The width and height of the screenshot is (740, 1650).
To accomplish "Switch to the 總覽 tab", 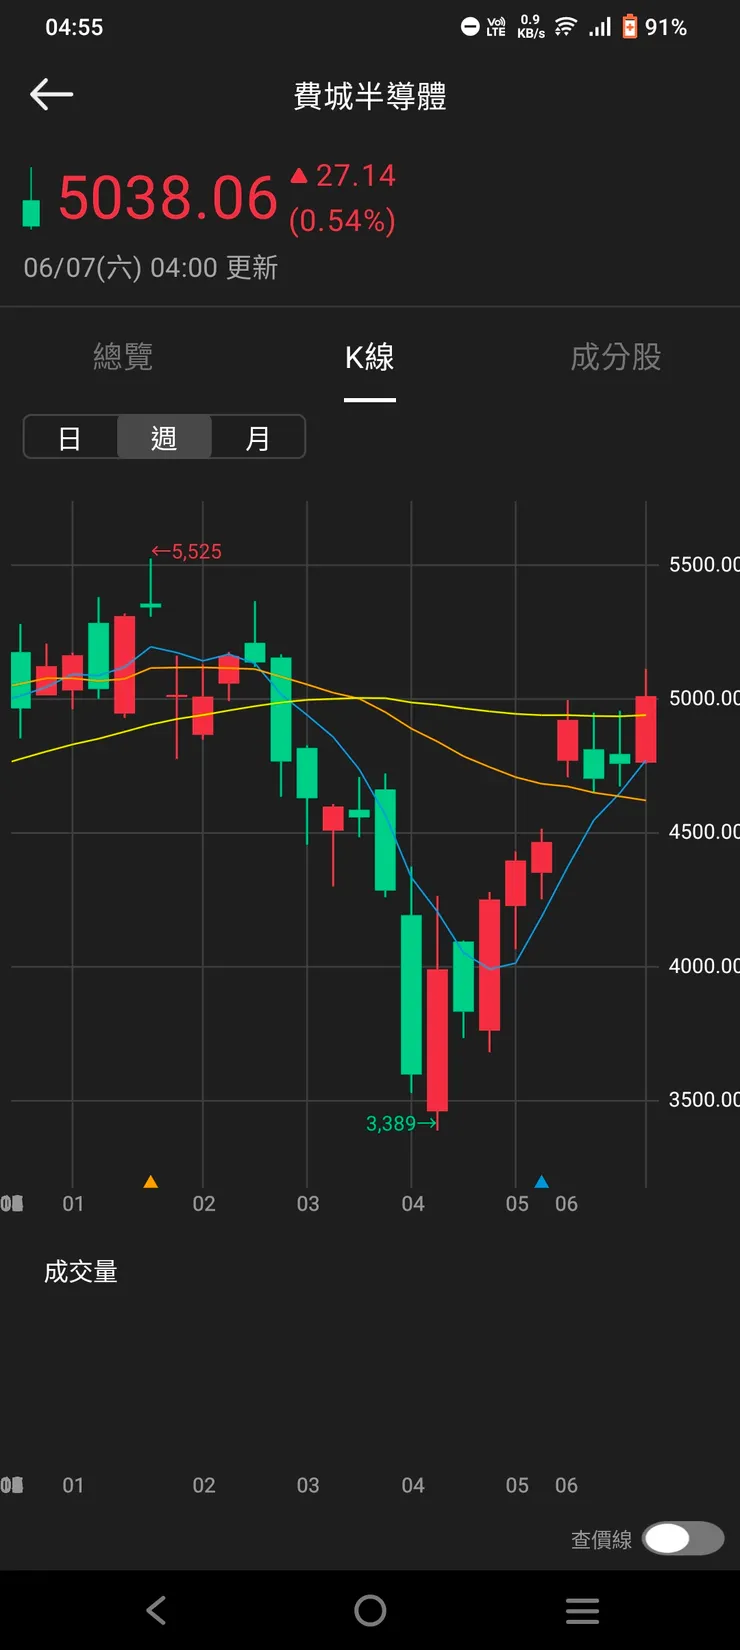I will point(123,357).
